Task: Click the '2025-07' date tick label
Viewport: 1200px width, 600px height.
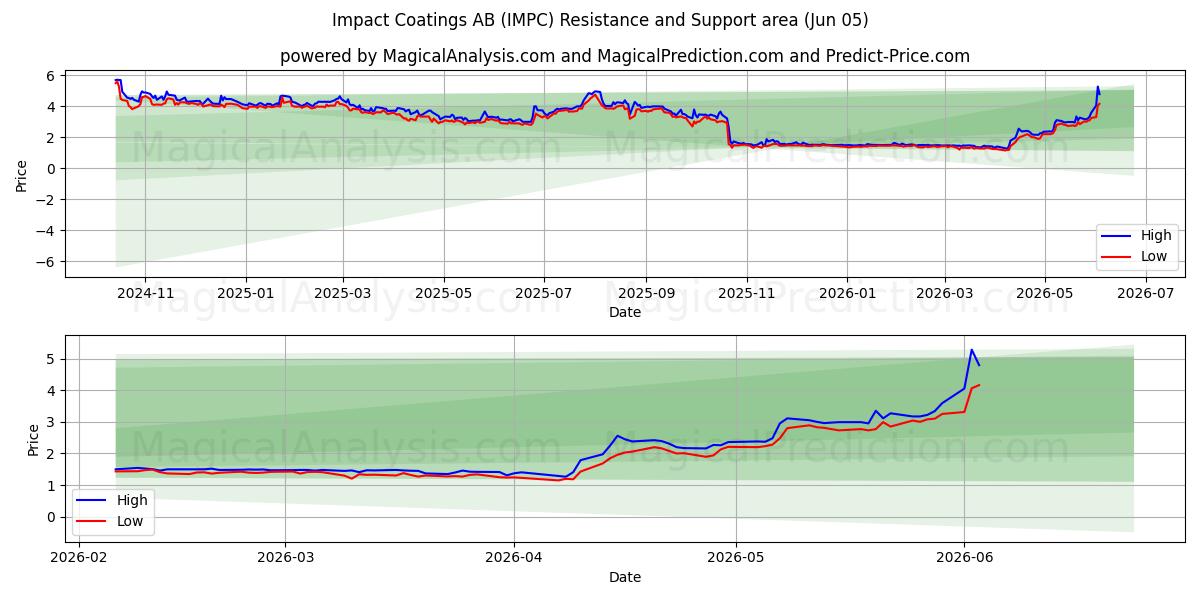Action: click(x=544, y=294)
